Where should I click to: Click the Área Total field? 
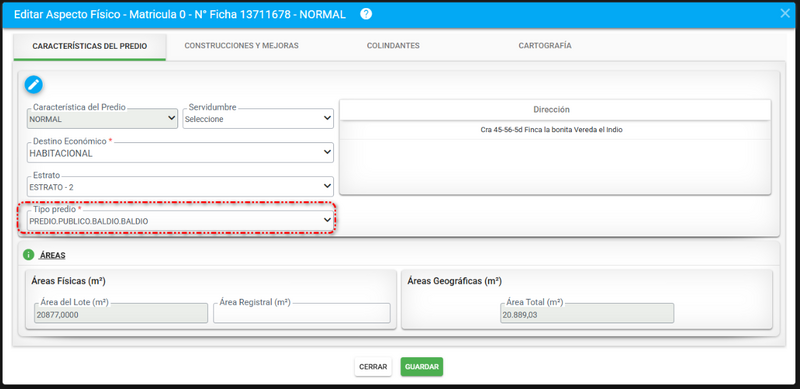[x=587, y=314]
